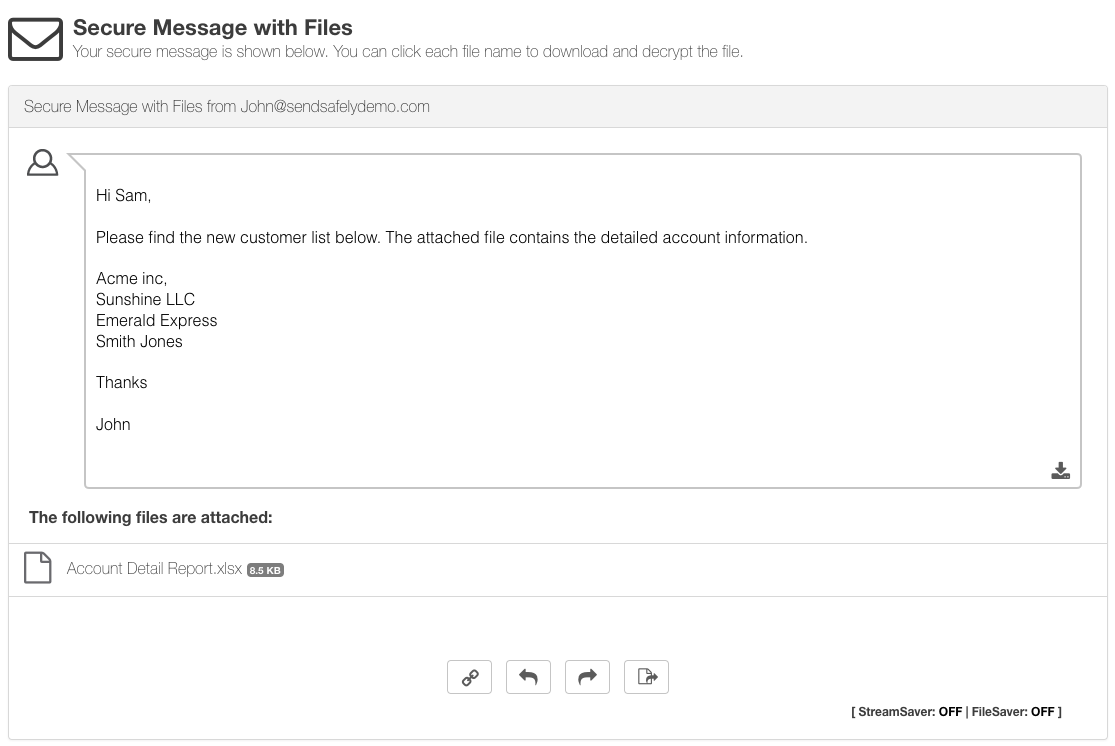Click the gray message header bar
Viewport: 1115px width, 746px height.
[x=557, y=106]
